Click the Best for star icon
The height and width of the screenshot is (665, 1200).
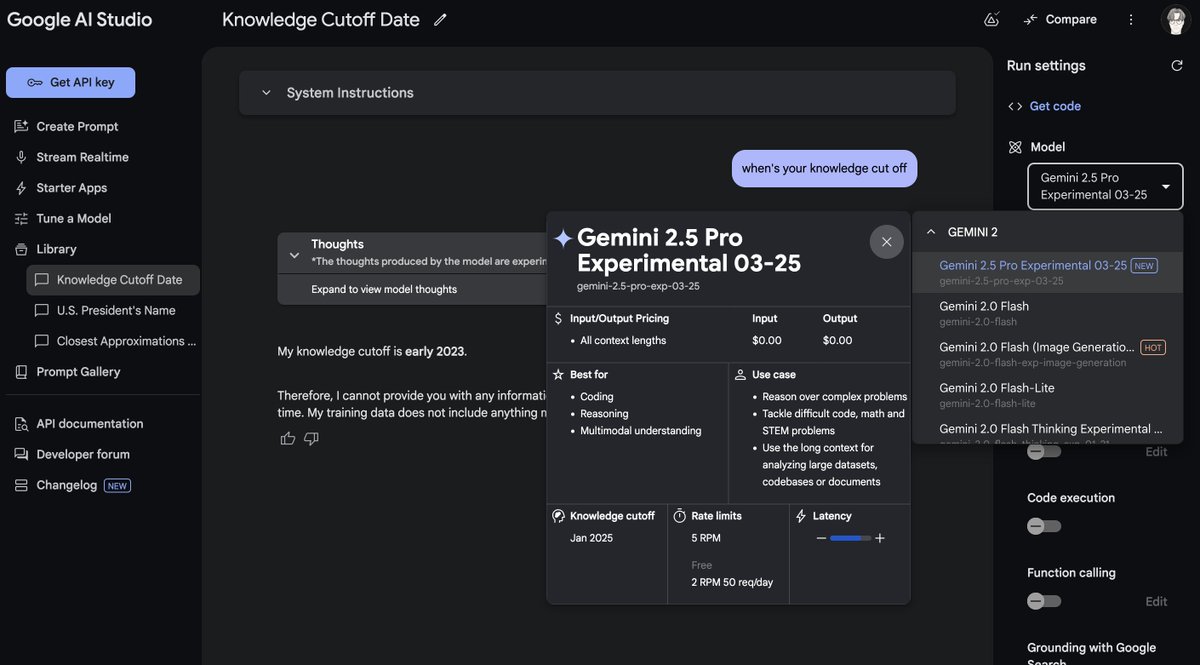point(558,375)
